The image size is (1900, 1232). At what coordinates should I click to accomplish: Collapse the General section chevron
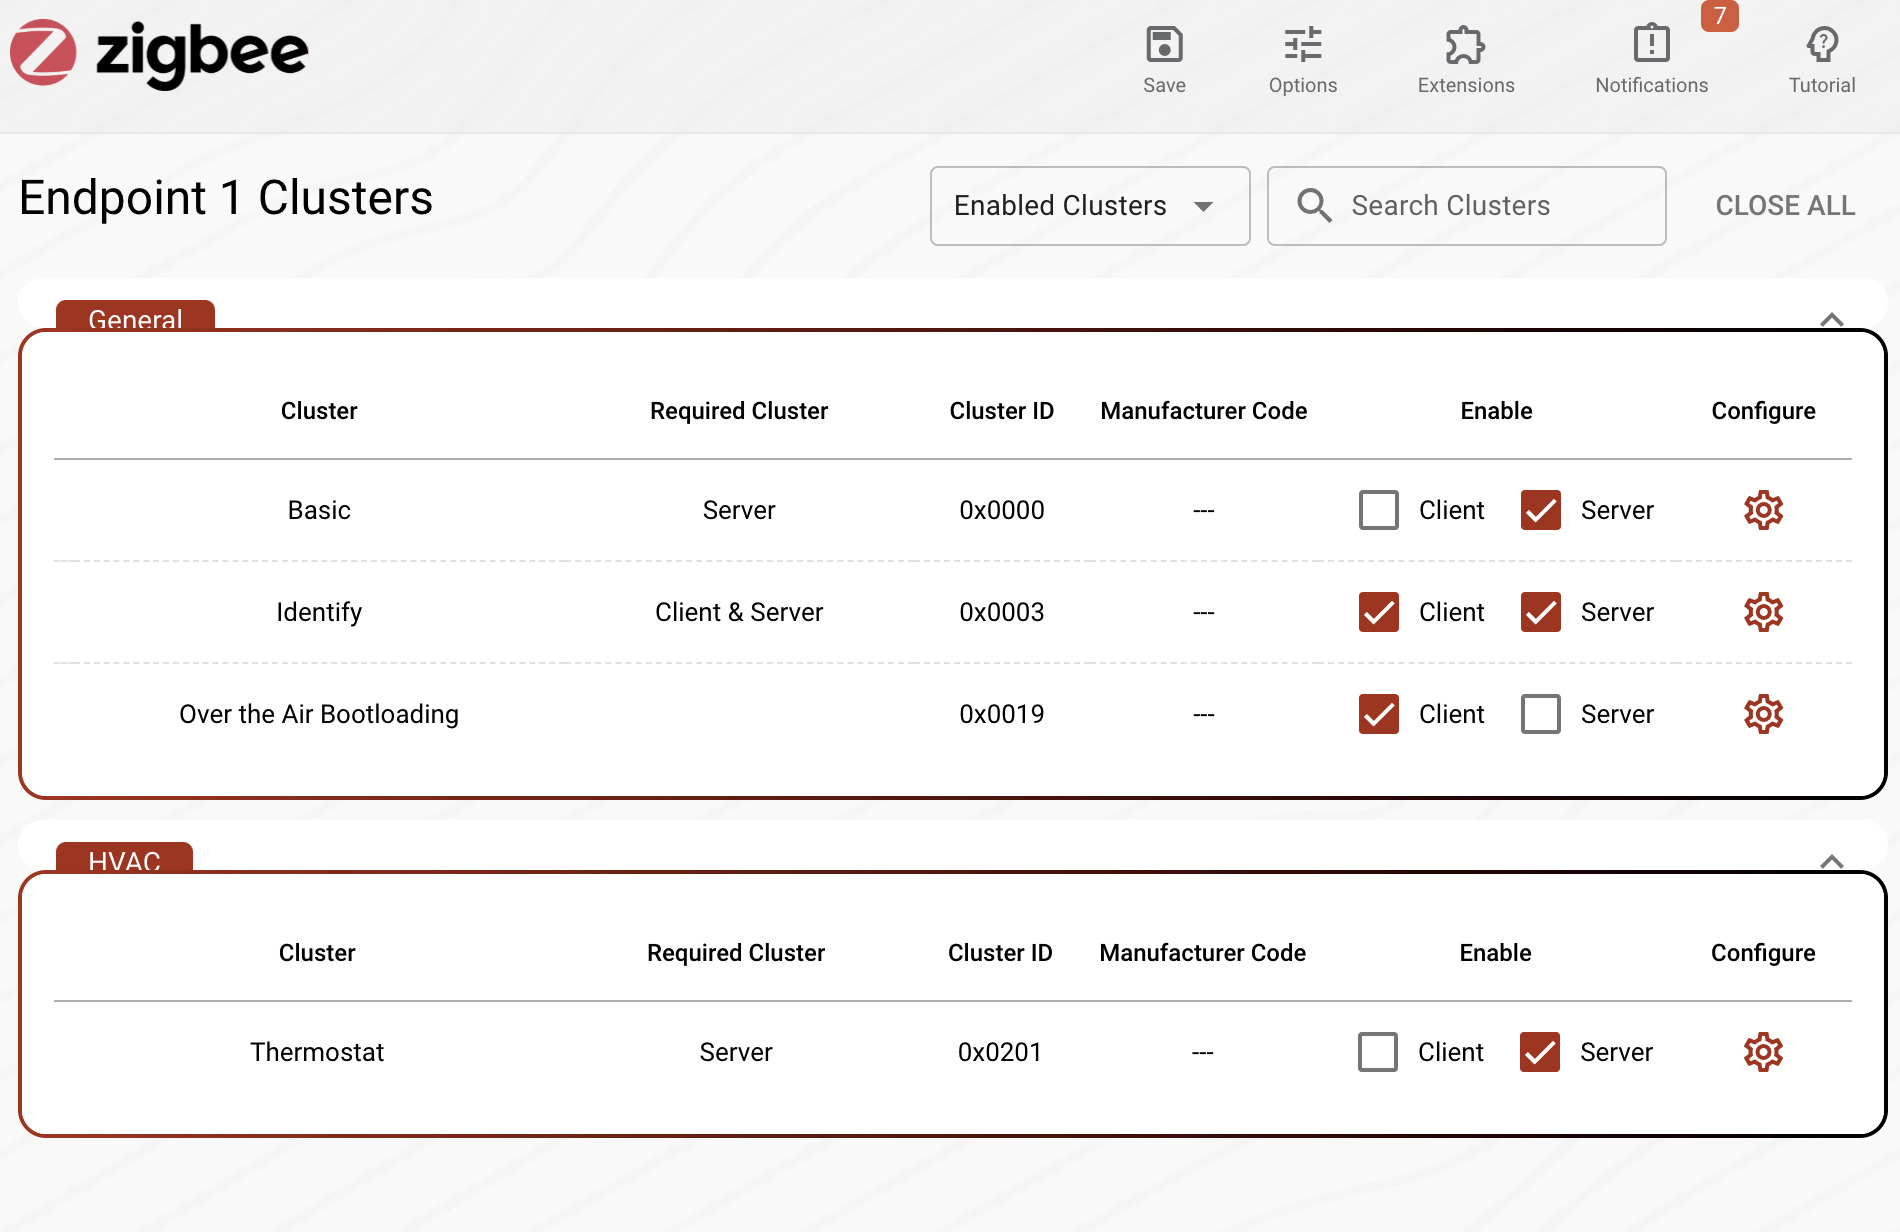pyautogui.click(x=1831, y=320)
